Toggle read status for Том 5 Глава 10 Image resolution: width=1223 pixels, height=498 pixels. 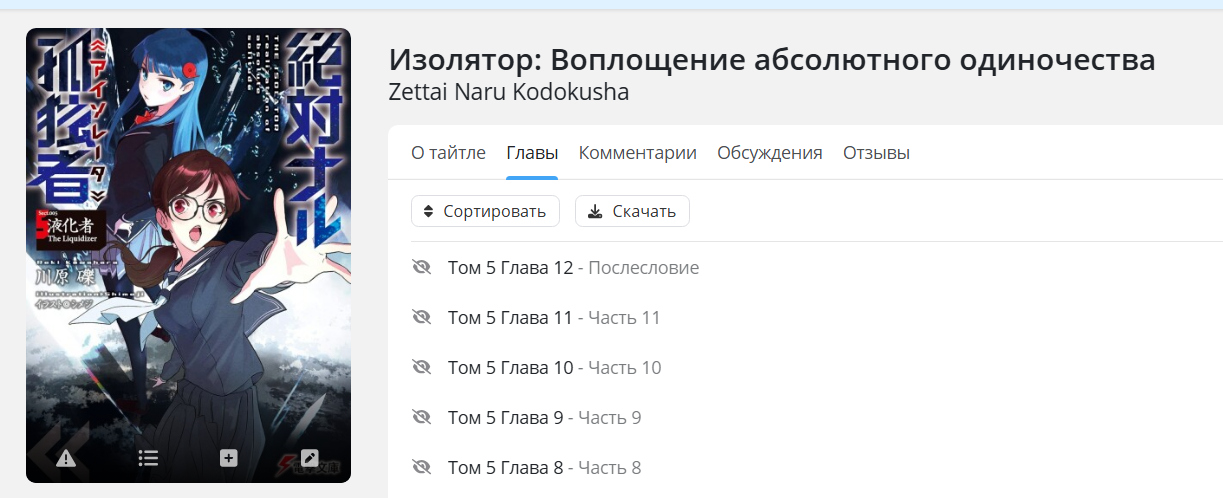click(421, 367)
